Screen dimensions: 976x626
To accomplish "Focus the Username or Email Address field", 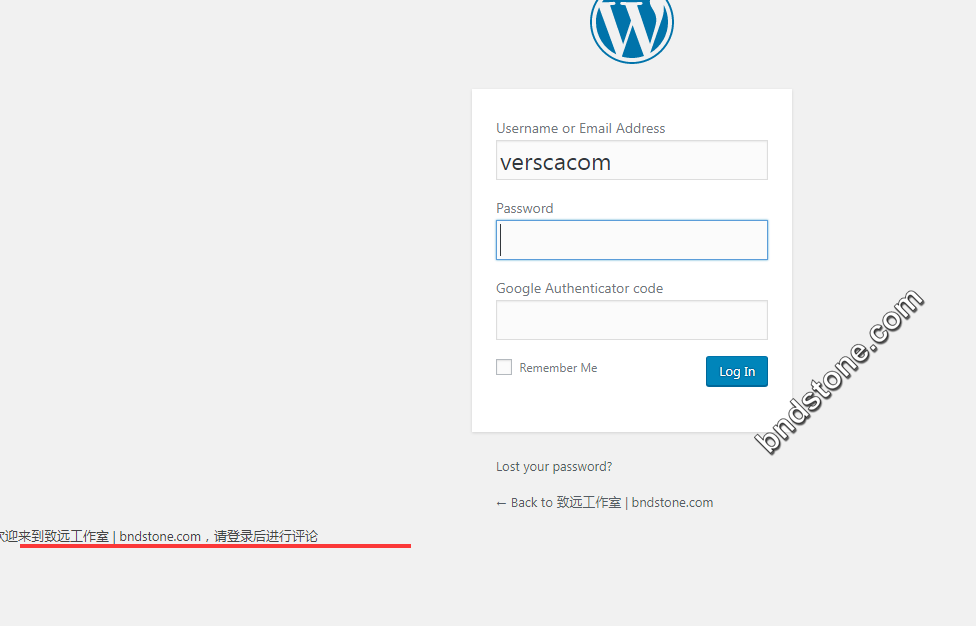I will pyautogui.click(x=632, y=161).
